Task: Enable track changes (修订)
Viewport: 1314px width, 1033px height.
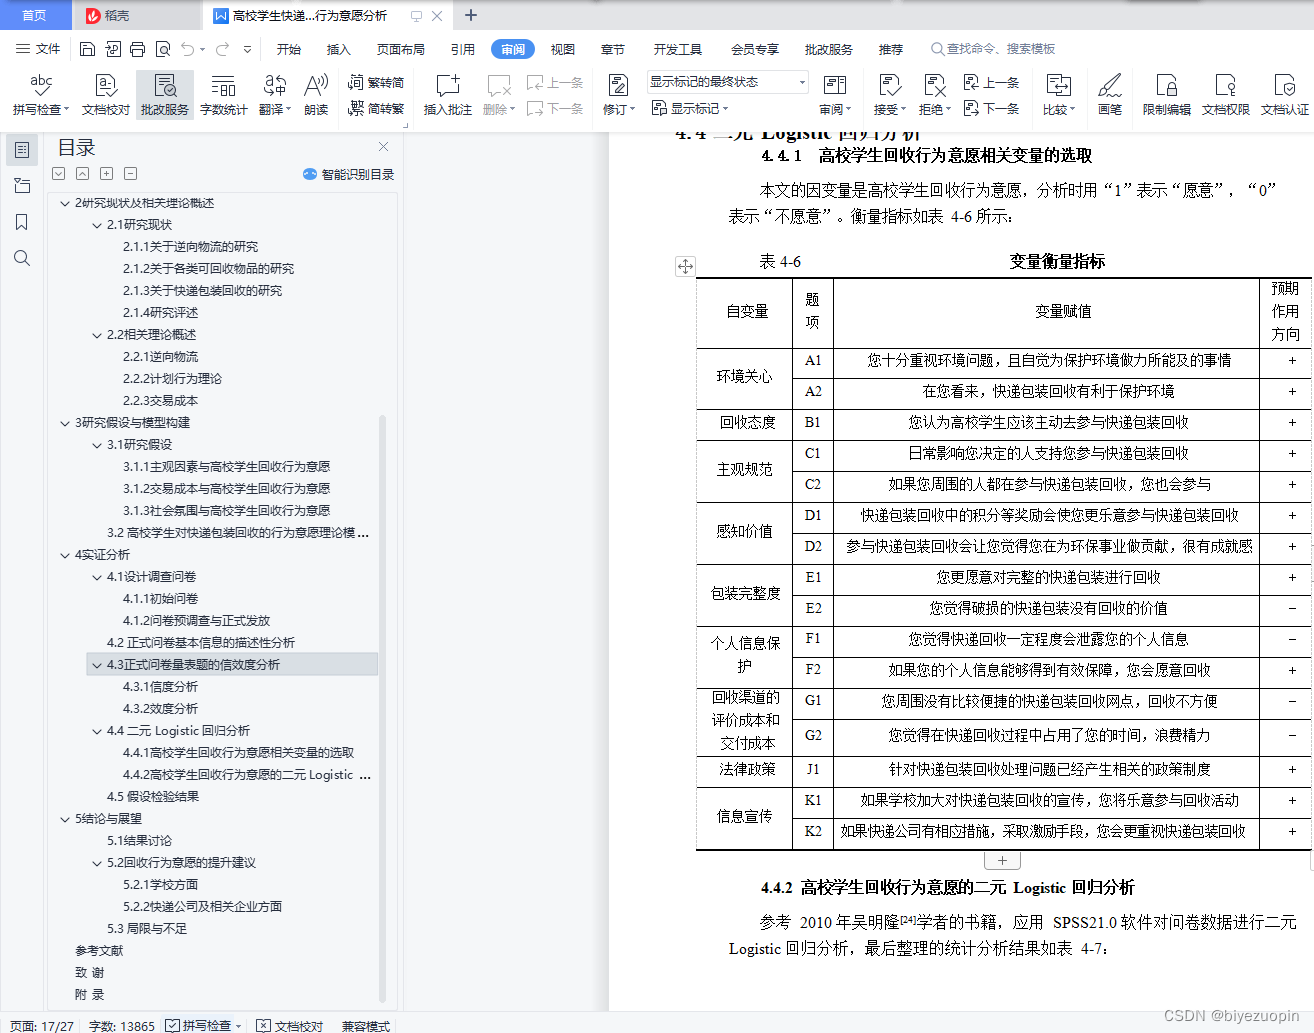Action: coord(618,94)
